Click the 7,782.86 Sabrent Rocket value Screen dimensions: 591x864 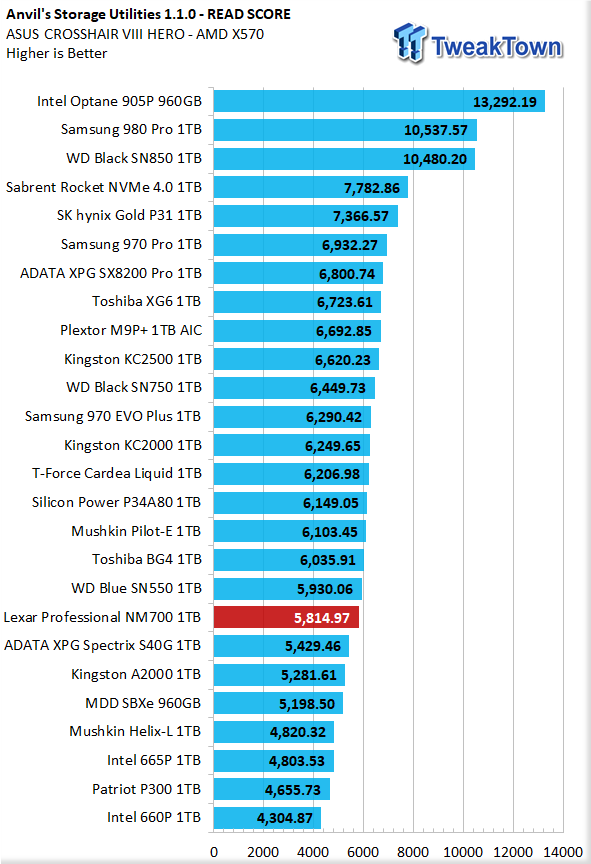(x=372, y=188)
